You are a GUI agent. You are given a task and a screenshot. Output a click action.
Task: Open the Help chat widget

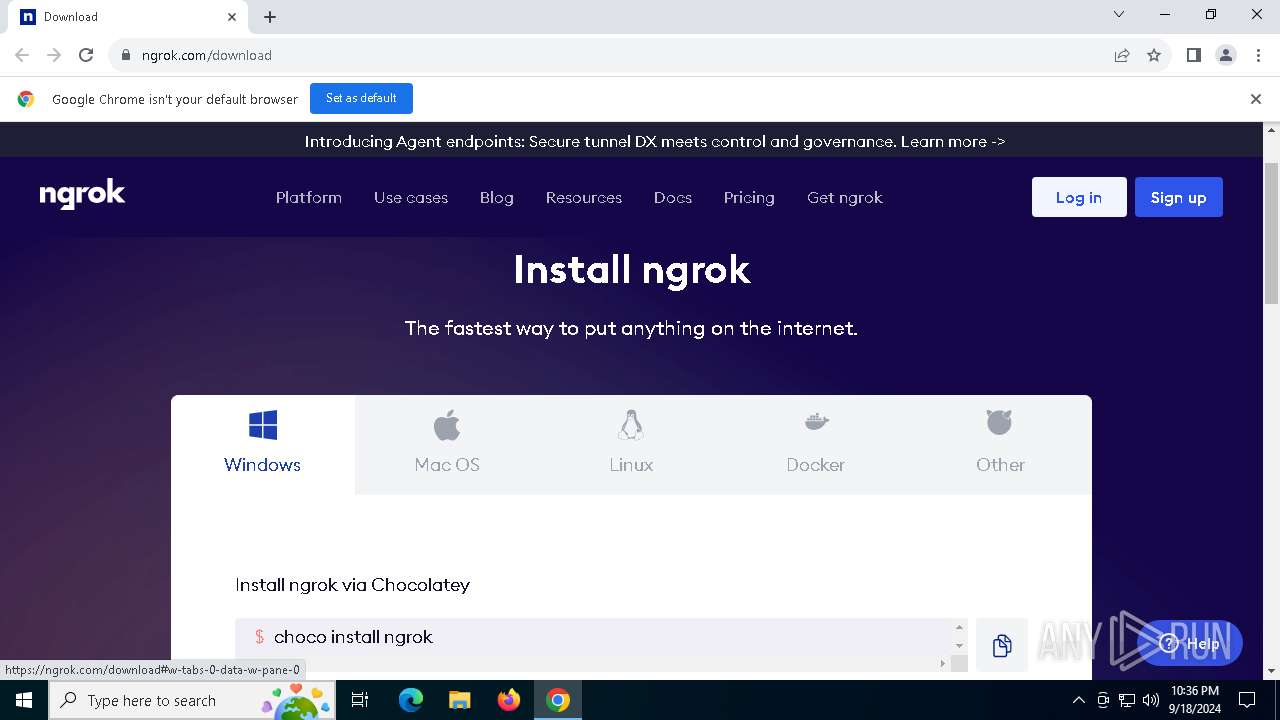click(x=1190, y=643)
